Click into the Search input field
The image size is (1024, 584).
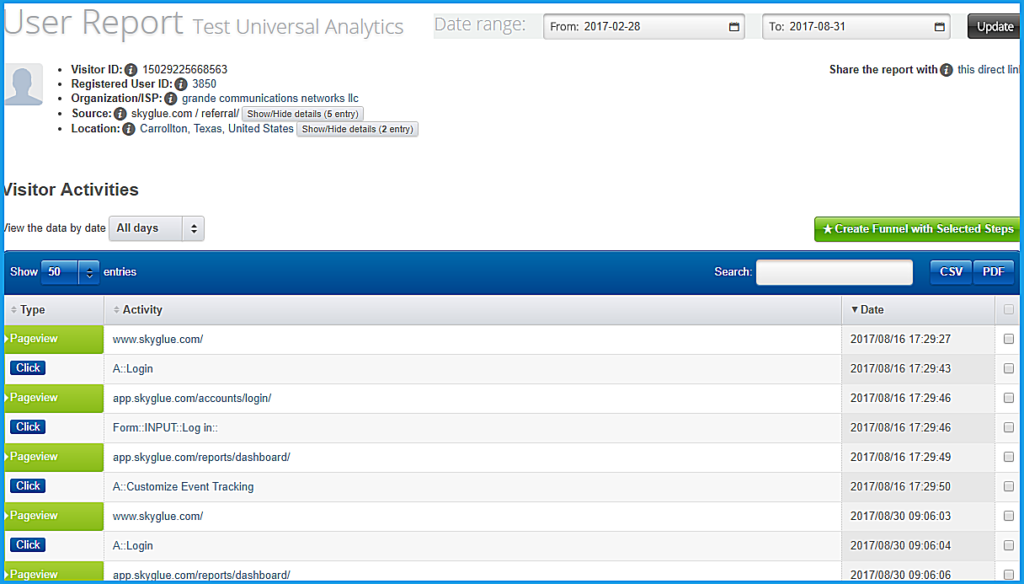[x=834, y=272]
